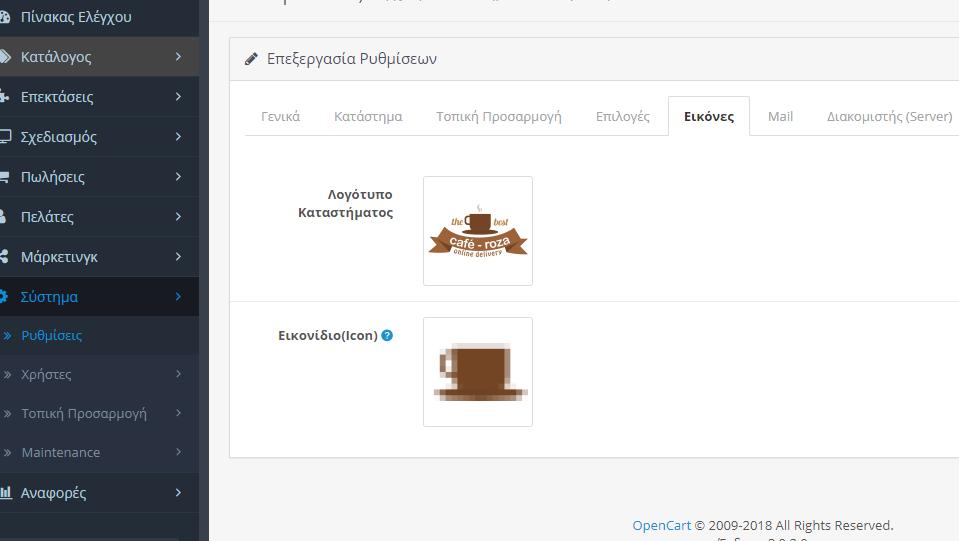Click the Σχεδιασμός monitor icon
The width and height of the screenshot is (959, 541).
(x=6, y=136)
